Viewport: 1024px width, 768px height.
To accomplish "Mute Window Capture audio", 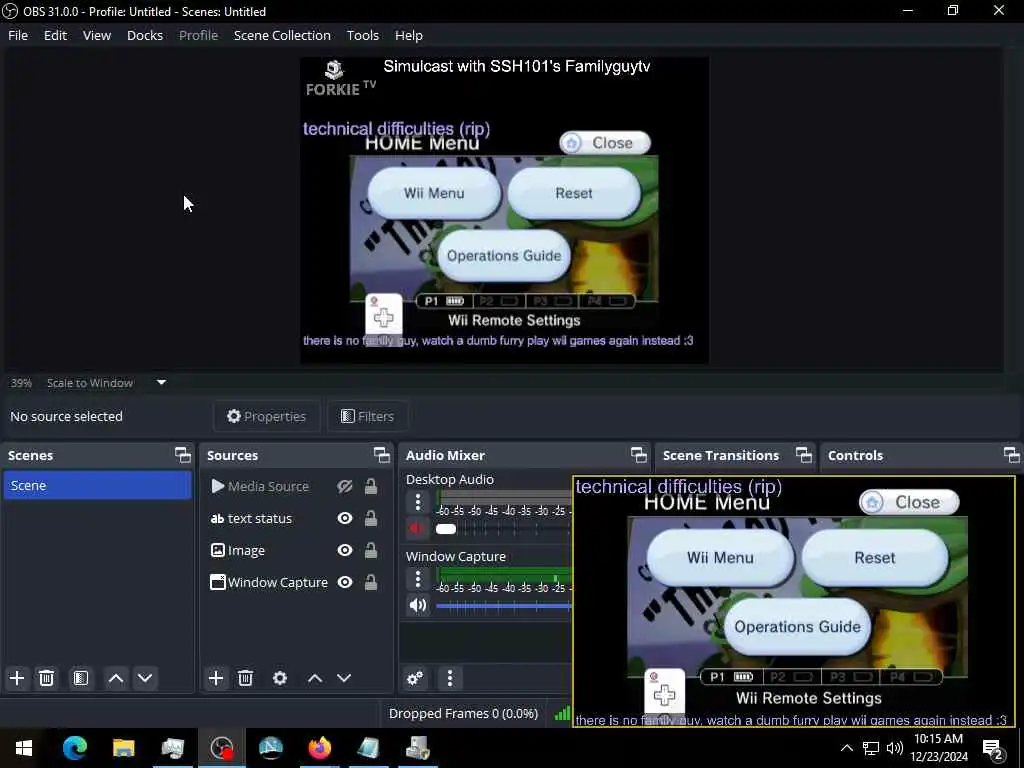I will pyautogui.click(x=417, y=605).
